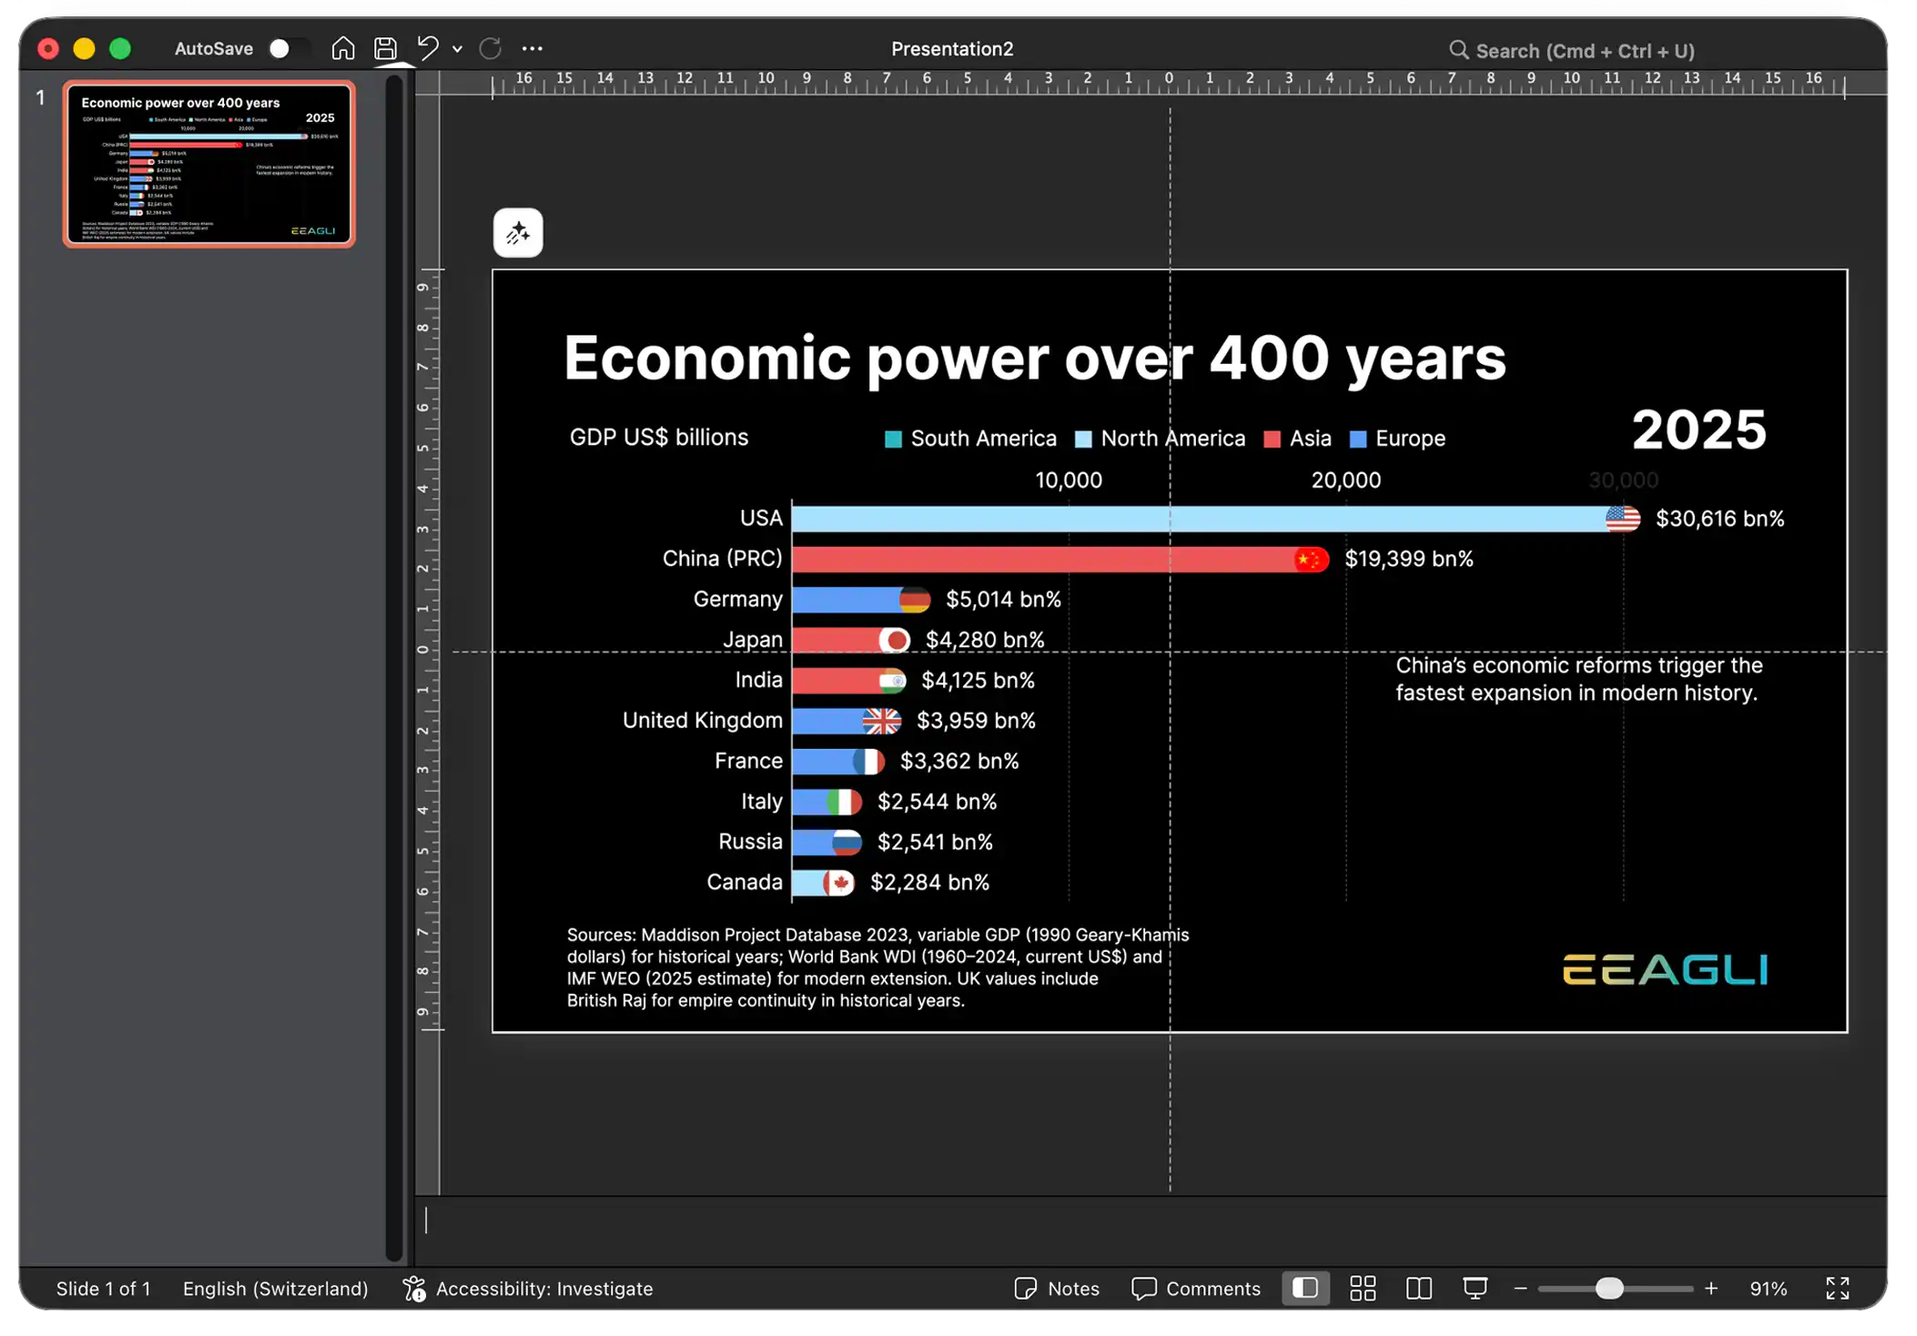
Task: Select the Russia flag icon on bar
Action: [x=846, y=843]
